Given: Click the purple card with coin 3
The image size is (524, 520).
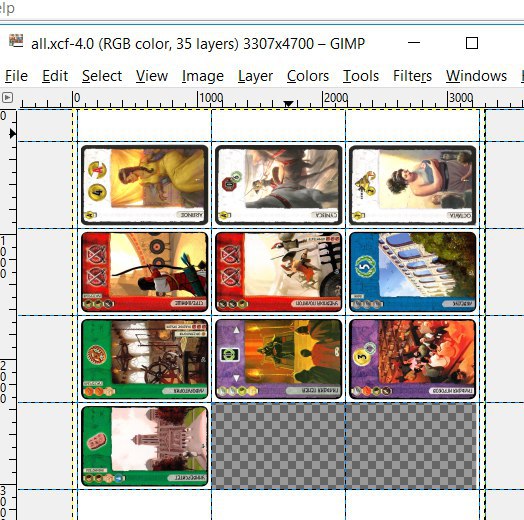Looking at the screenshot, I should pyautogui.click(x=412, y=359).
